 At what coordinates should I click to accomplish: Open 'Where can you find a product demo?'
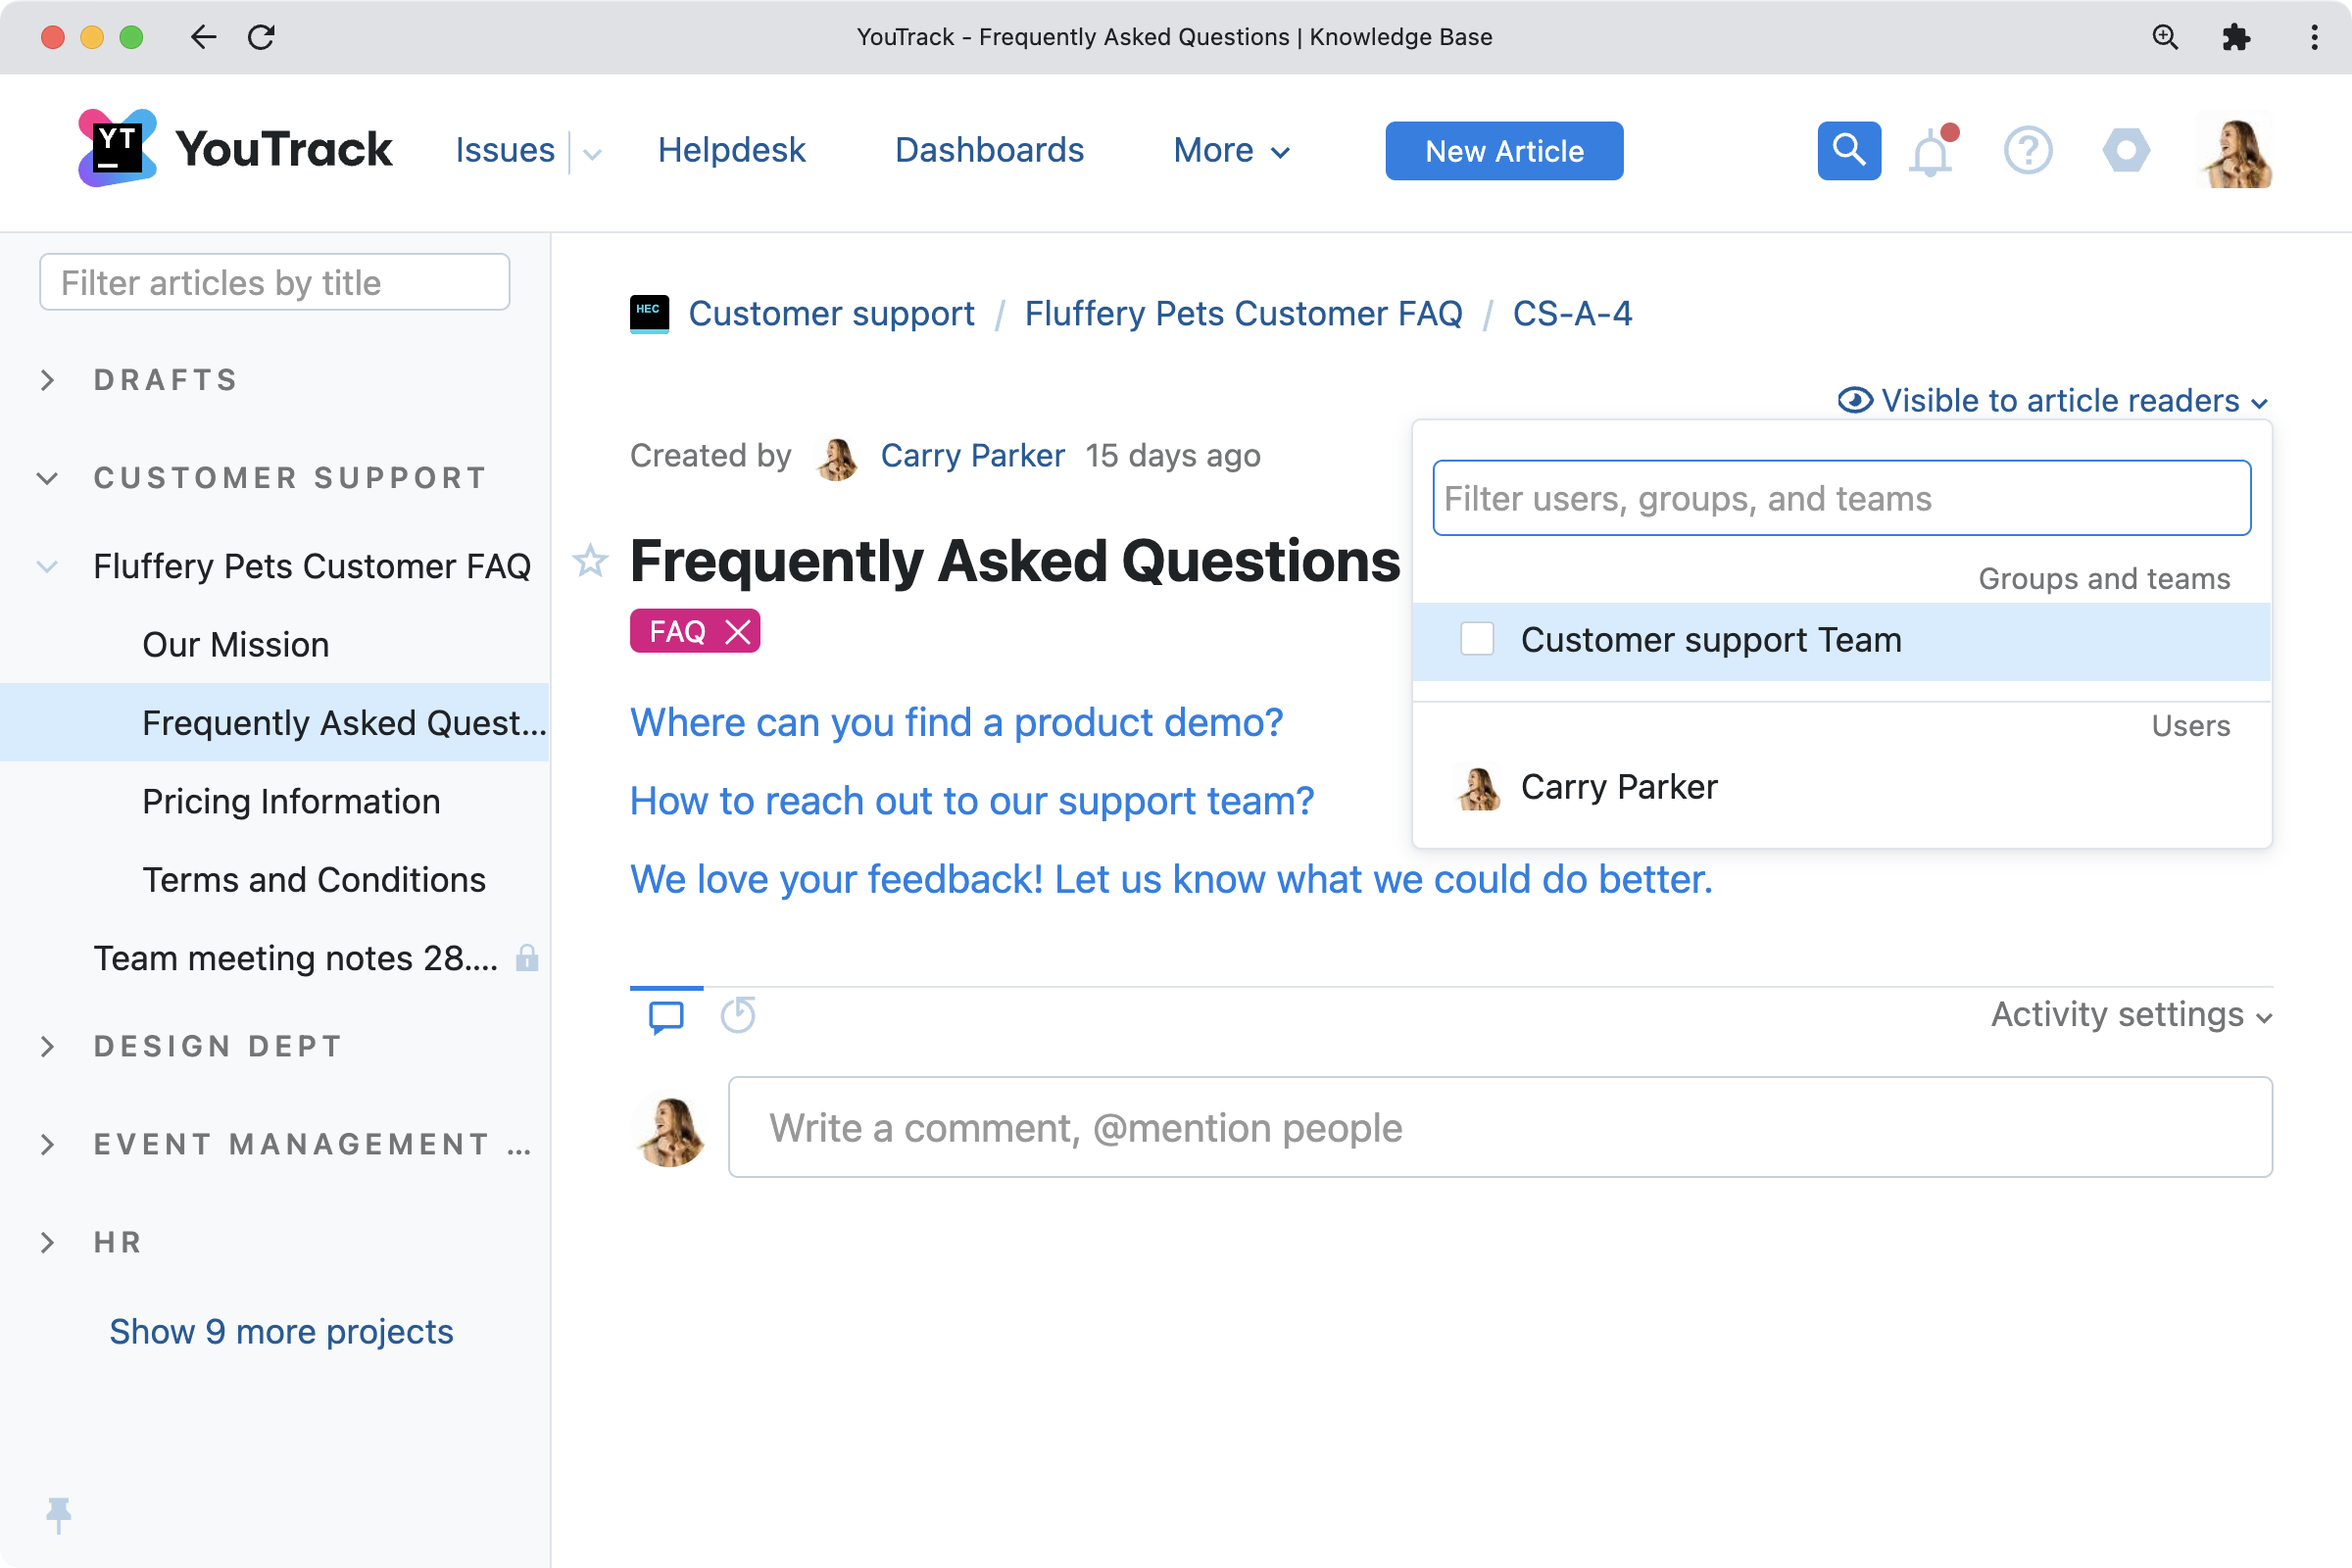(956, 722)
